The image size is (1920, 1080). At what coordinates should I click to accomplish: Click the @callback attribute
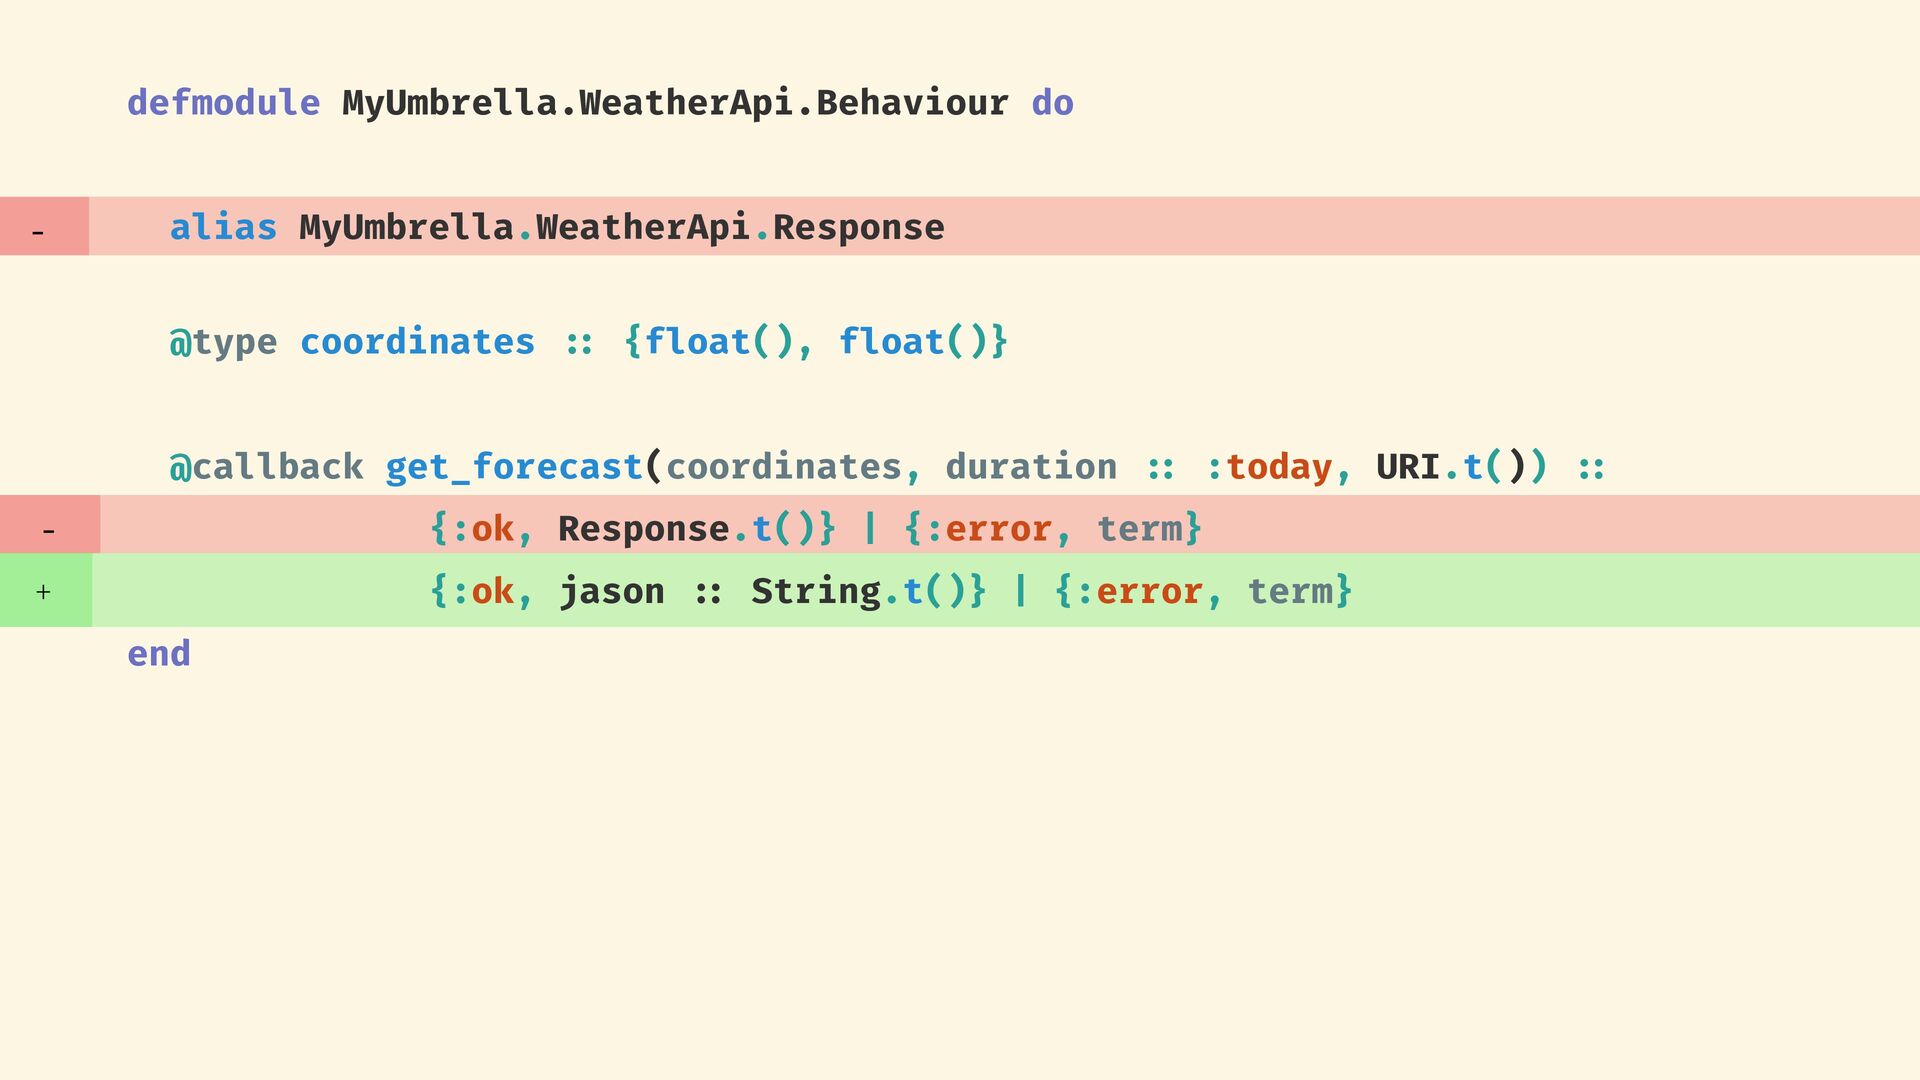click(x=266, y=467)
